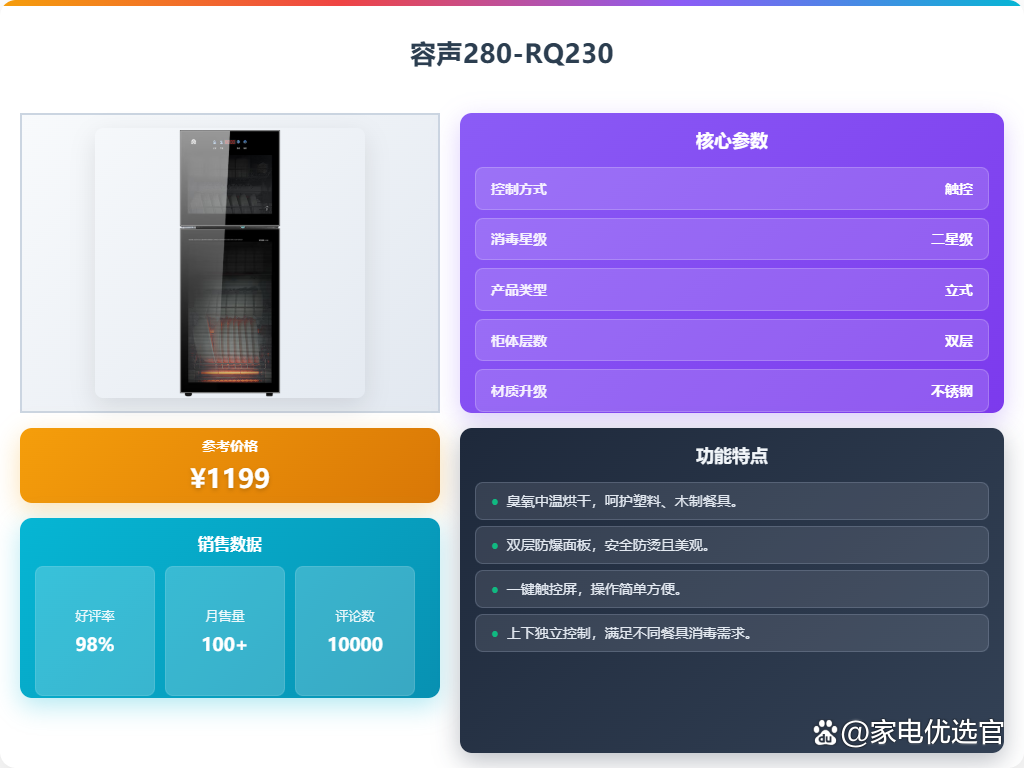Click the 核心参数 section heading
The width and height of the screenshot is (1024, 768).
(731, 140)
